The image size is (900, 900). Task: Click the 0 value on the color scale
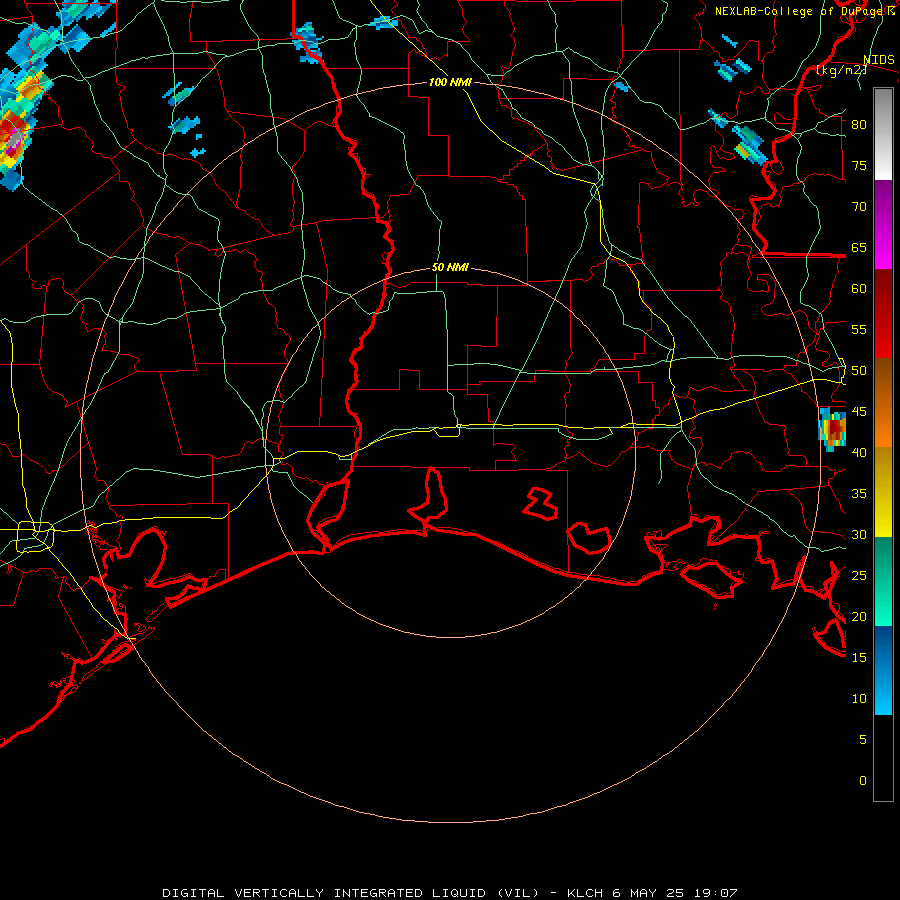tap(863, 781)
